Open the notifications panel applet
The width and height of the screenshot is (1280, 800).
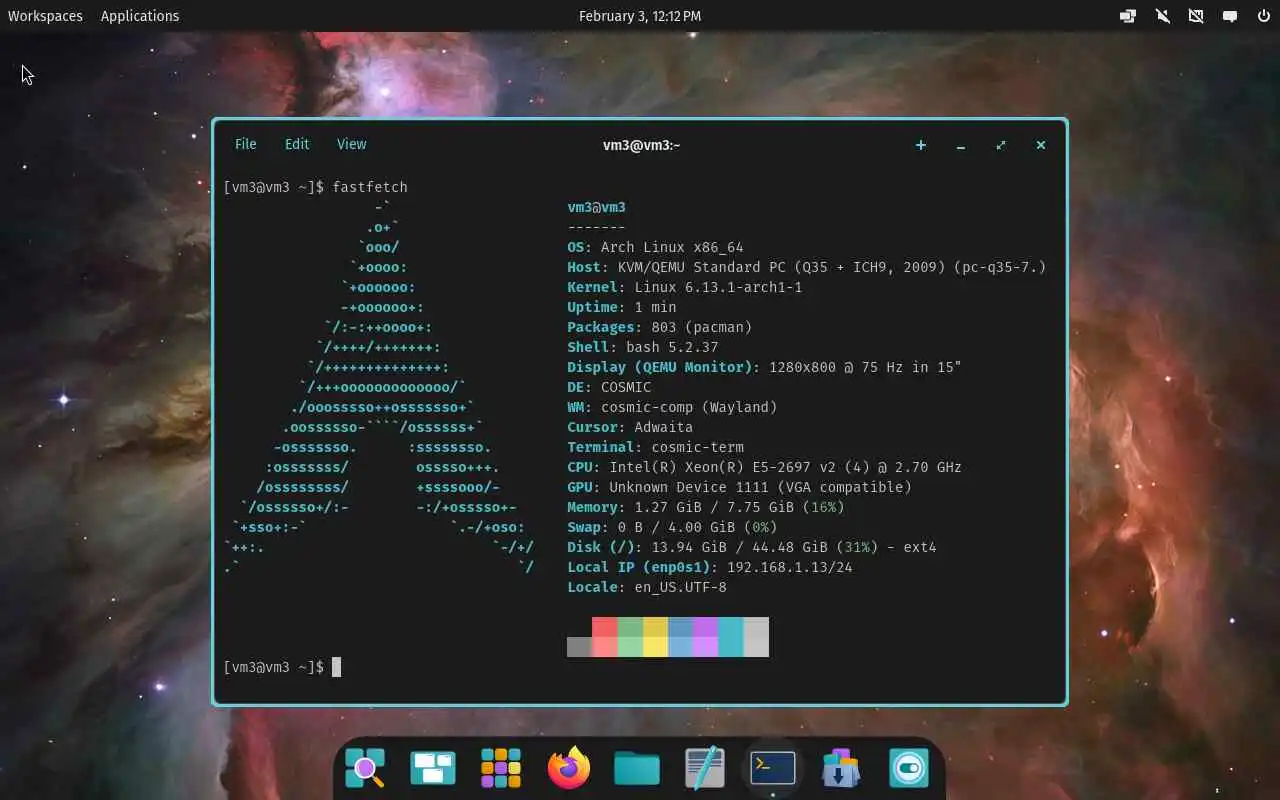coord(1230,16)
